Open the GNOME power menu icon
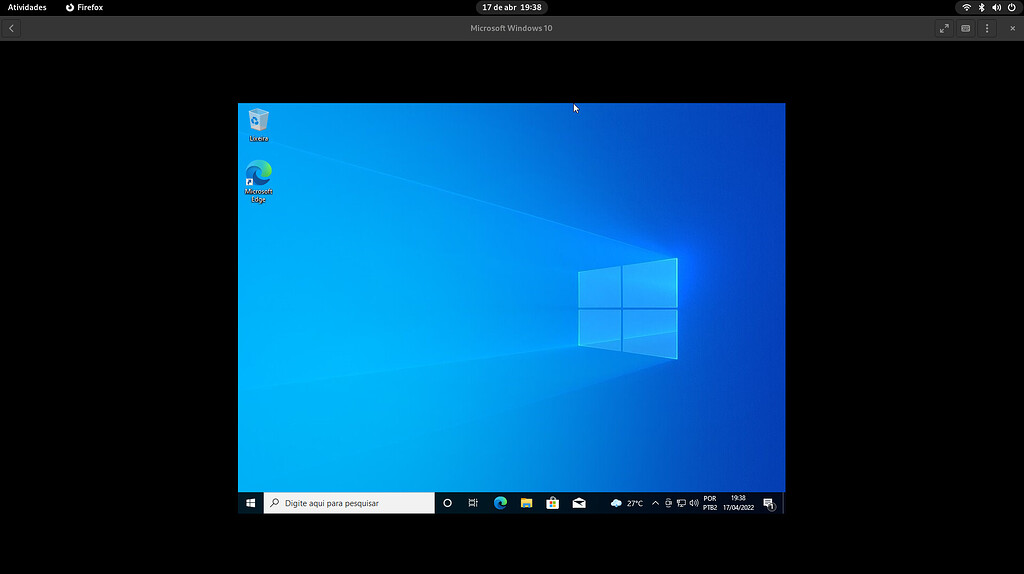Image resolution: width=1024 pixels, height=574 pixels. [x=1012, y=7]
